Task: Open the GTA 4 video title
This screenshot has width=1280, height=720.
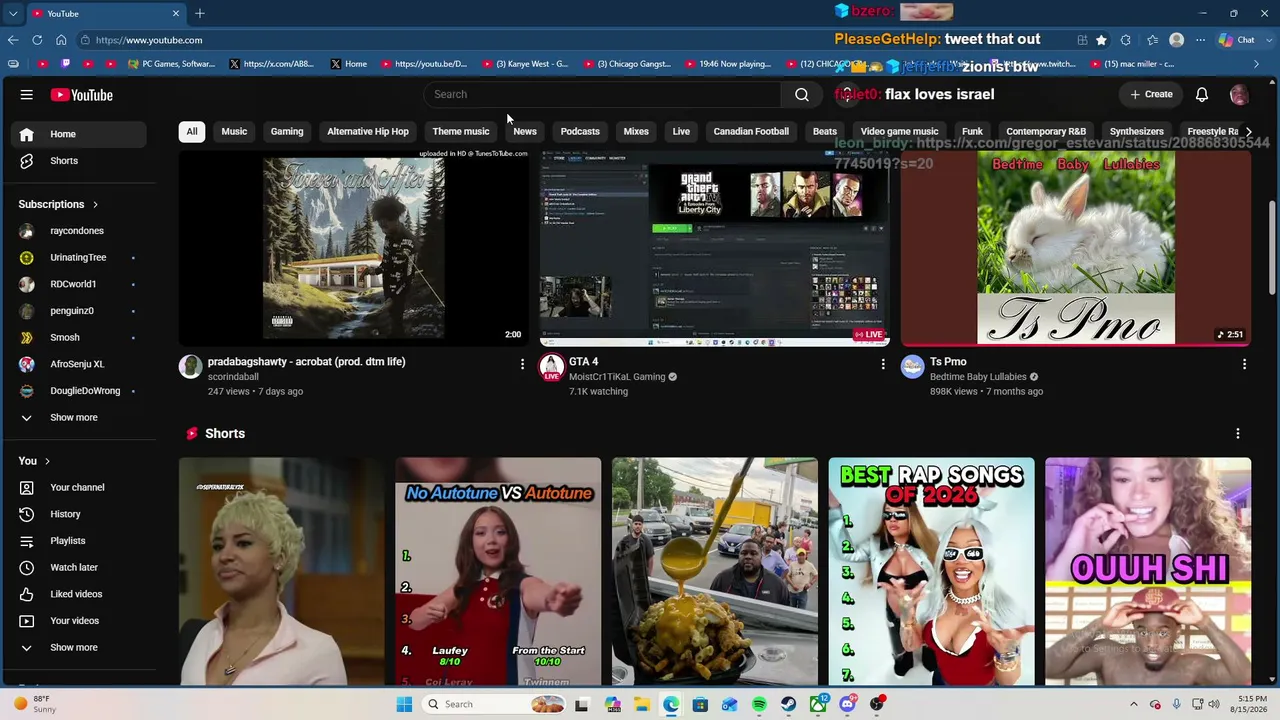Action: pos(584,362)
